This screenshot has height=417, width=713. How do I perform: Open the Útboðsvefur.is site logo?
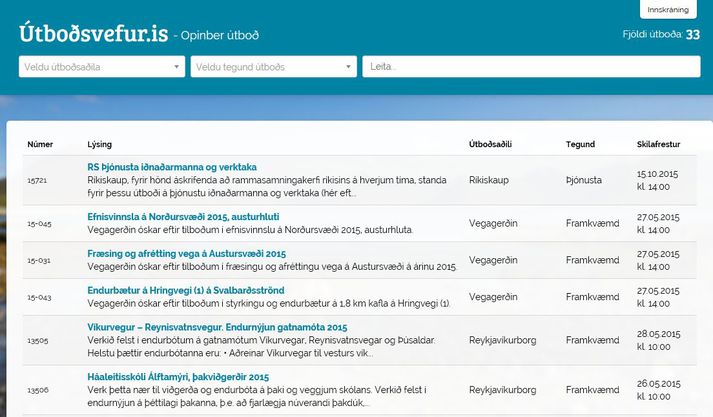click(x=92, y=34)
